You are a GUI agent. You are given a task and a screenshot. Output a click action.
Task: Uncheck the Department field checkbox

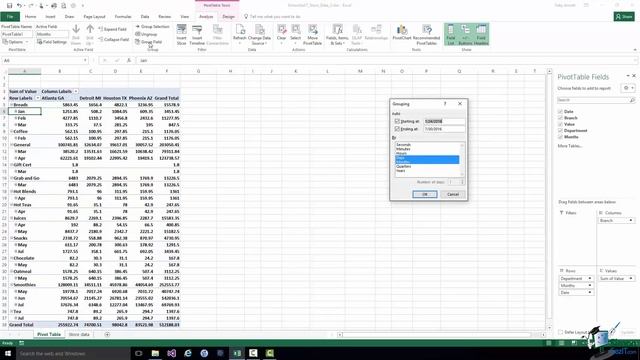point(560,131)
